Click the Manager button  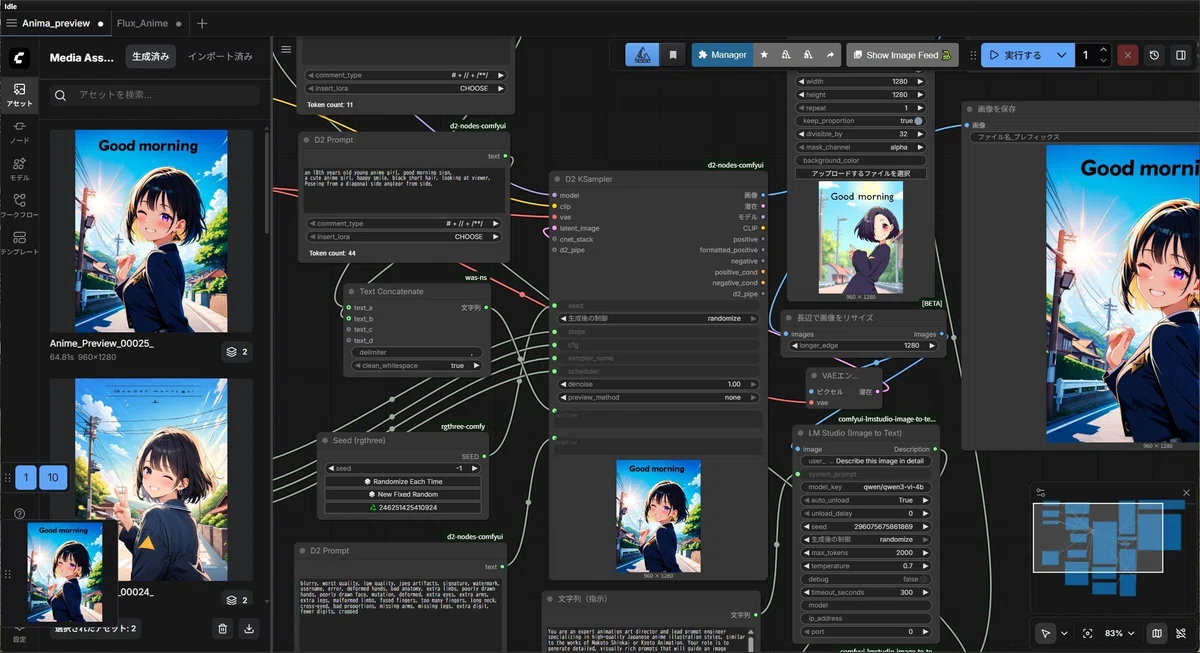722,55
